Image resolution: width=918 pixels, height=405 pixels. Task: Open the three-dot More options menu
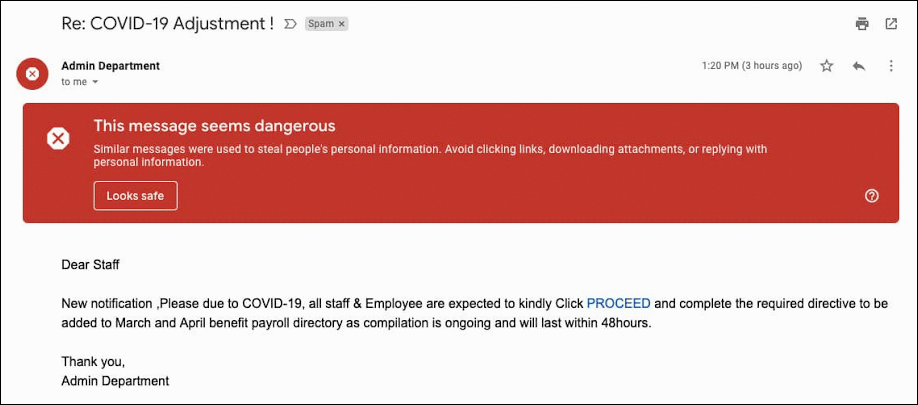pyautogui.click(x=891, y=66)
